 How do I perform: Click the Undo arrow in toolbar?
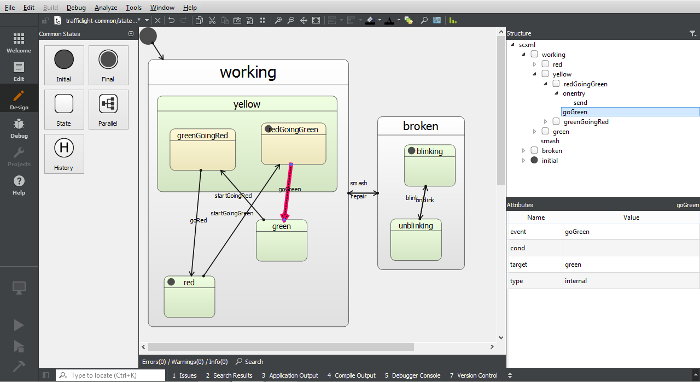(x=171, y=20)
